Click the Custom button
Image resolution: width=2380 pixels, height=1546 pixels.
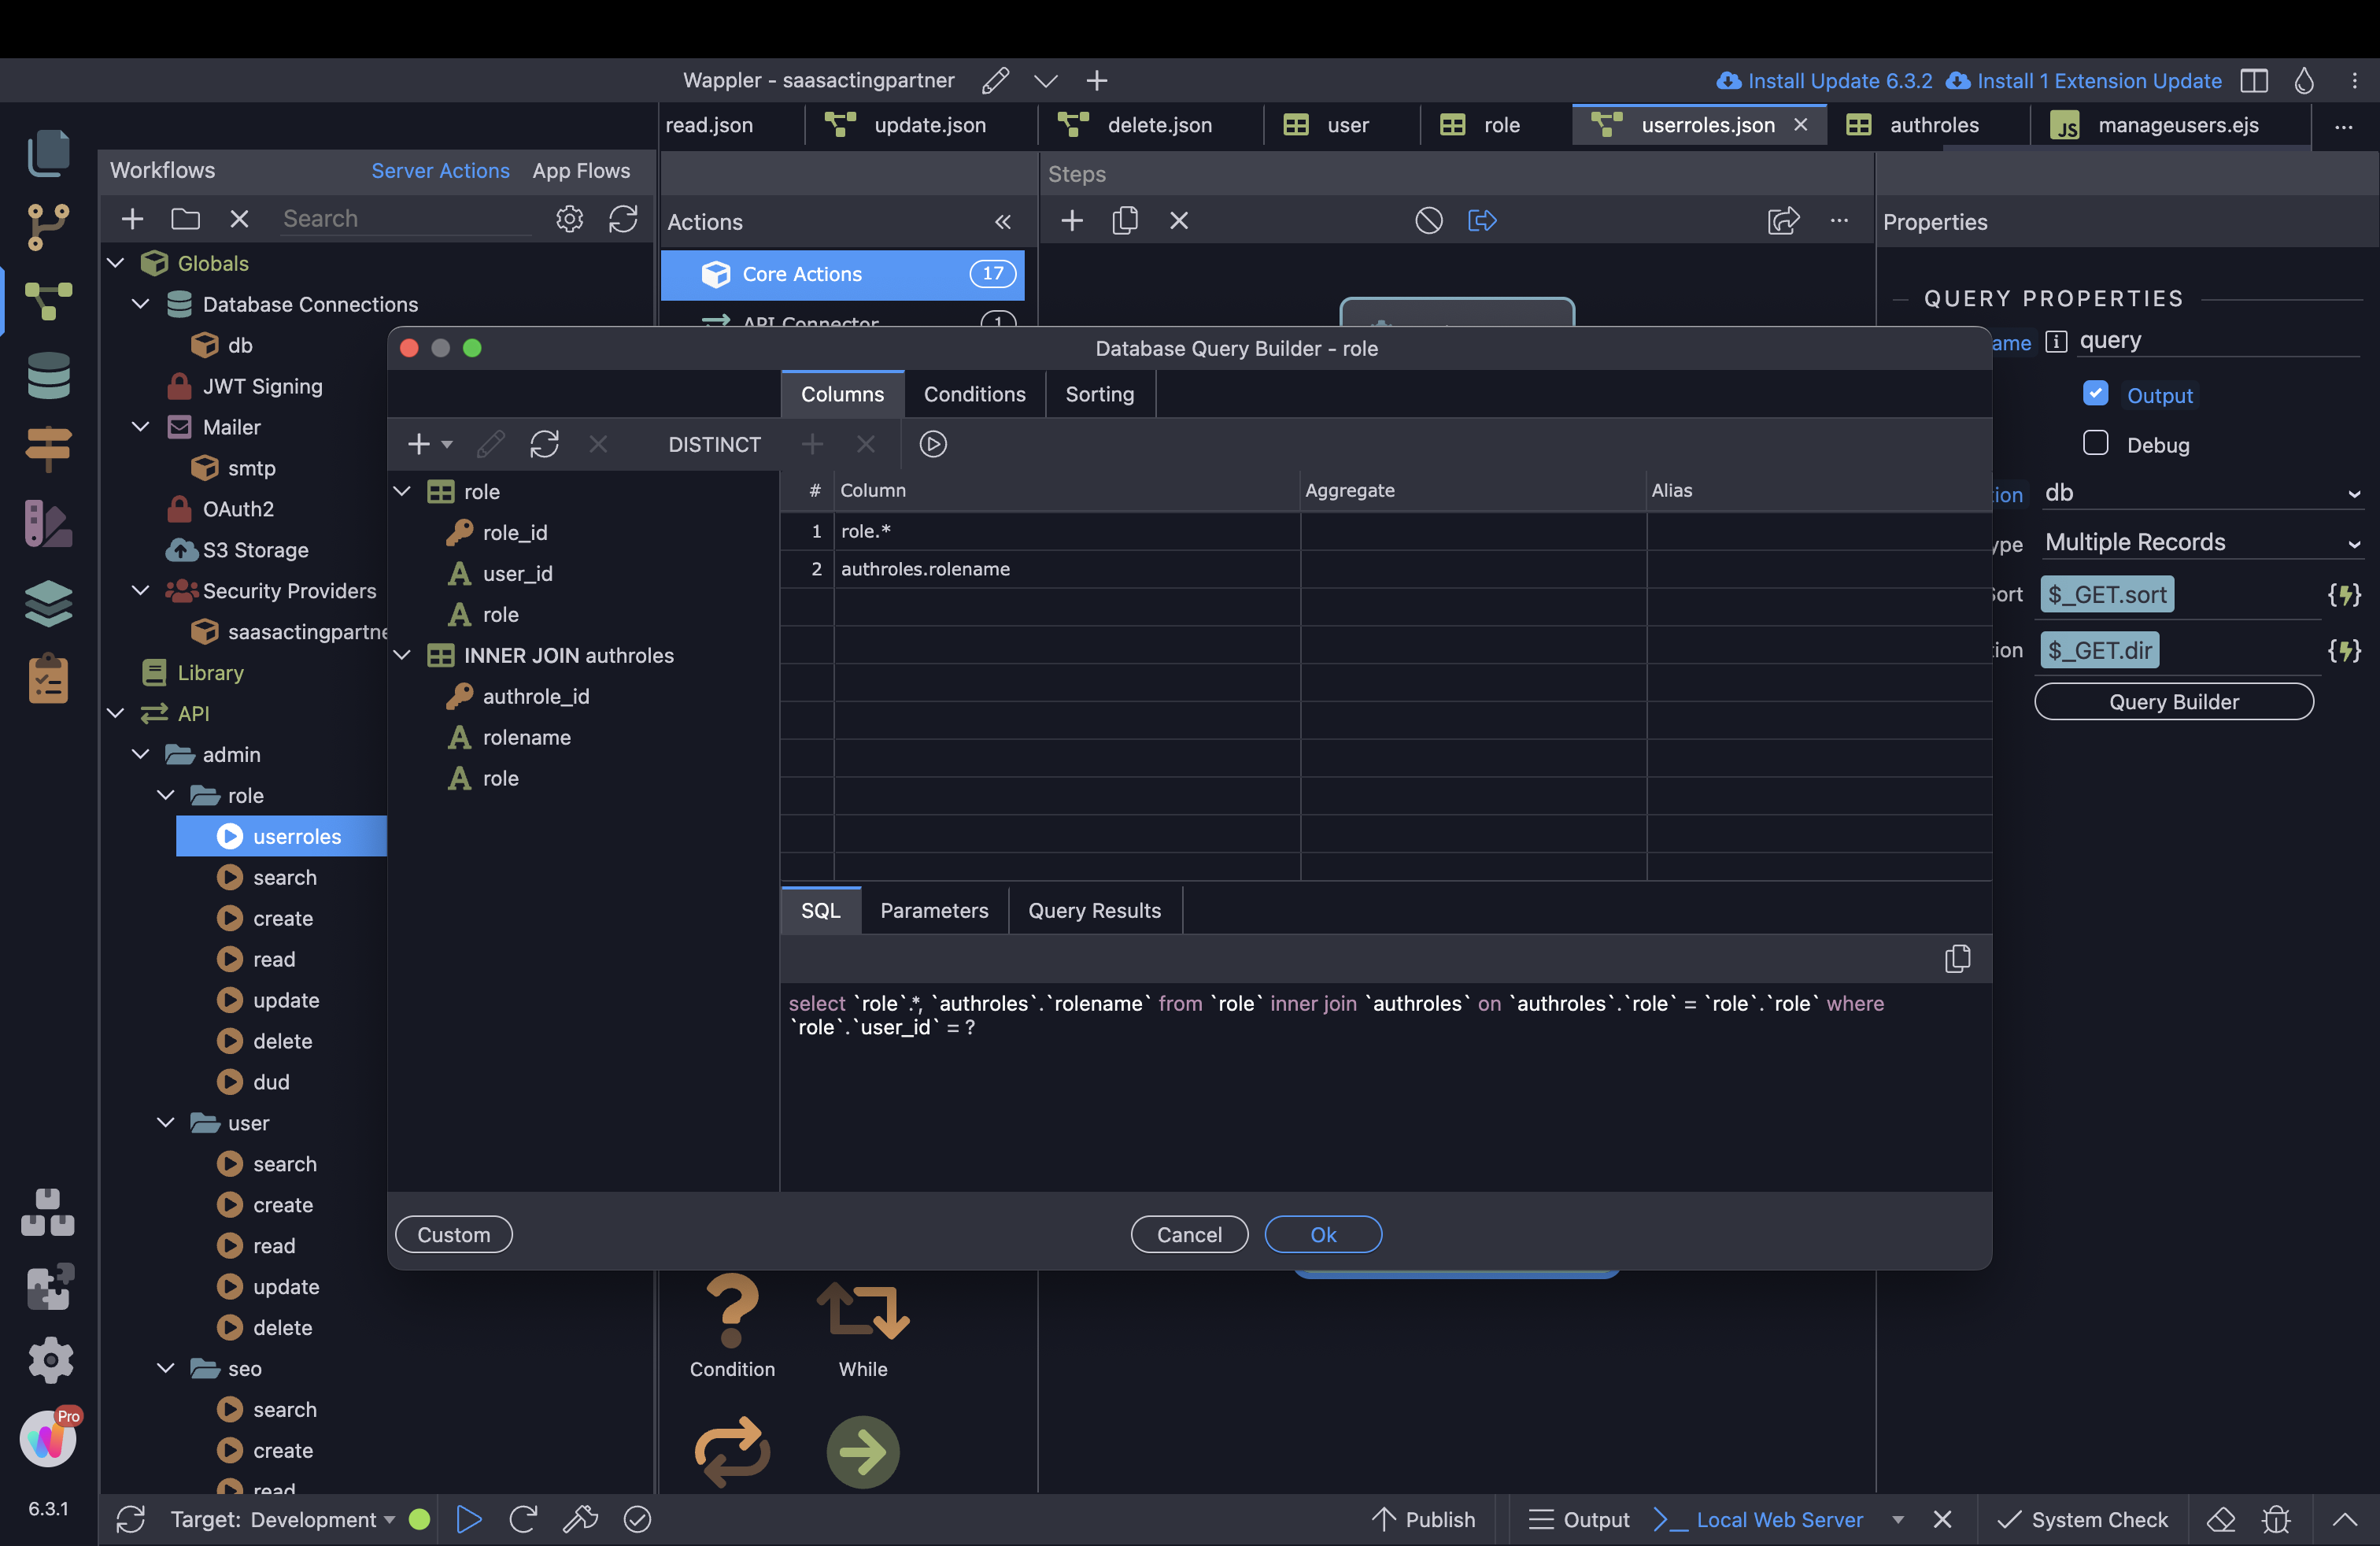coord(454,1234)
